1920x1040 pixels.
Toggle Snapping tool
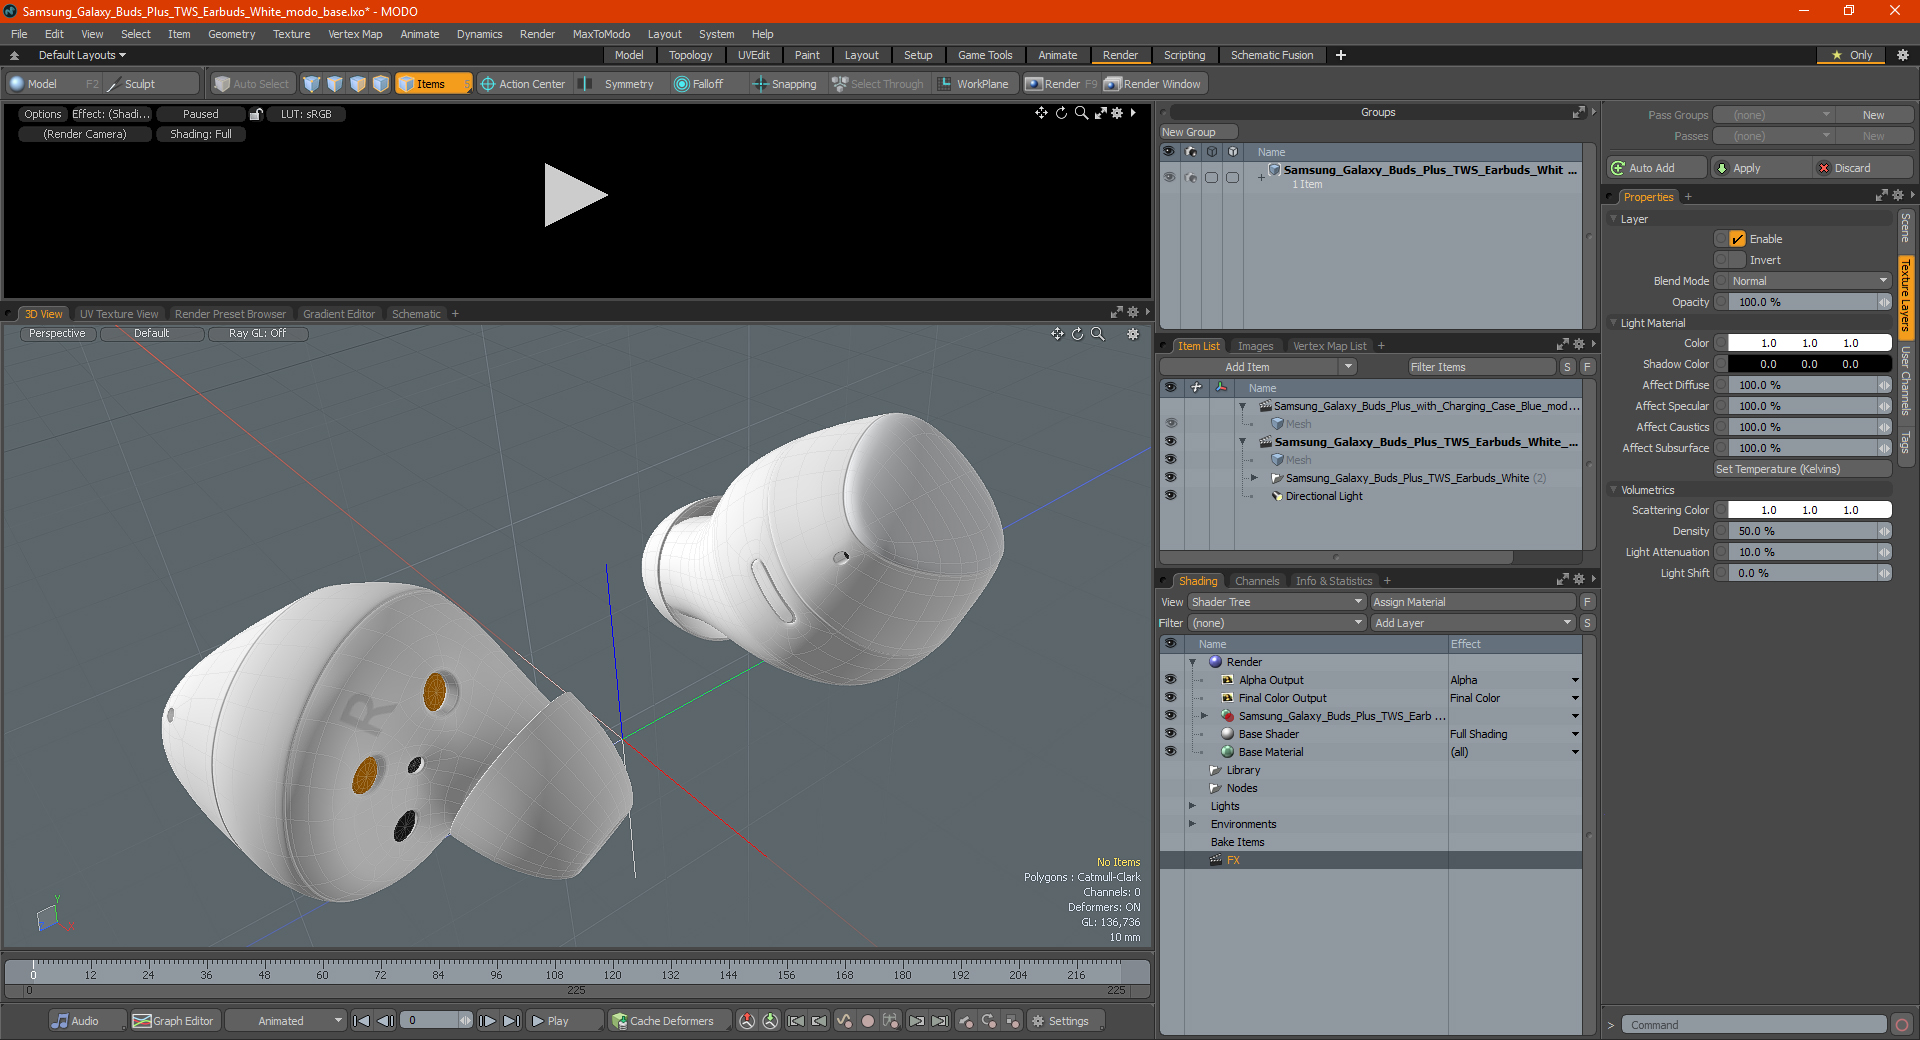(x=785, y=84)
